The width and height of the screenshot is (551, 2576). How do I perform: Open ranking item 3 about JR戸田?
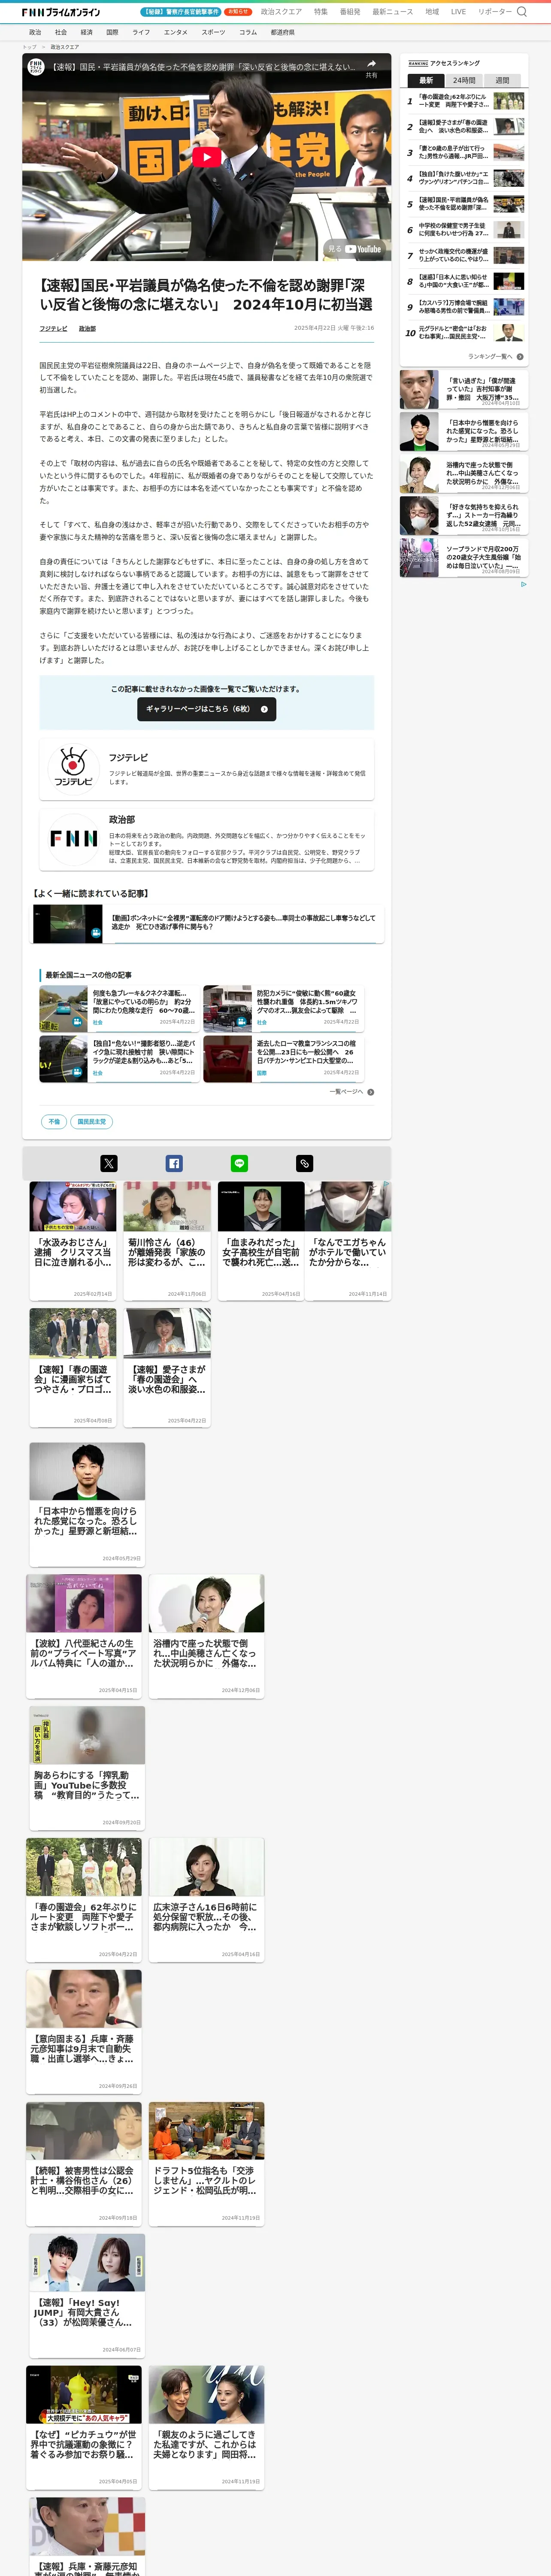coord(464,153)
